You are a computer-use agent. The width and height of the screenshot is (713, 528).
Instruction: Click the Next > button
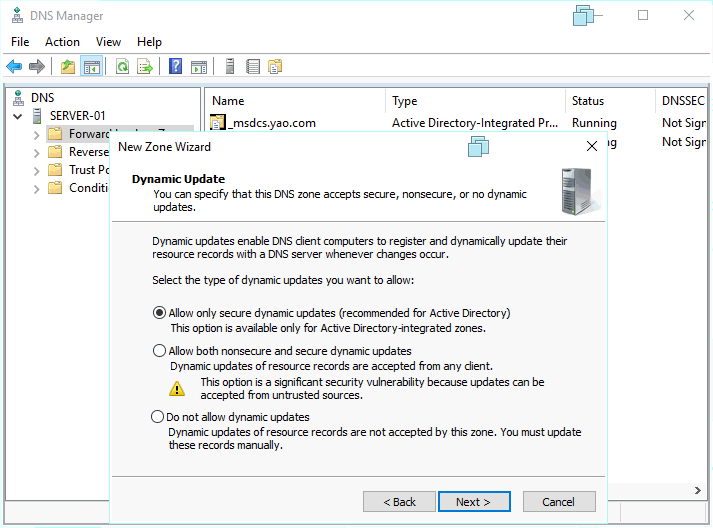[474, 502]
